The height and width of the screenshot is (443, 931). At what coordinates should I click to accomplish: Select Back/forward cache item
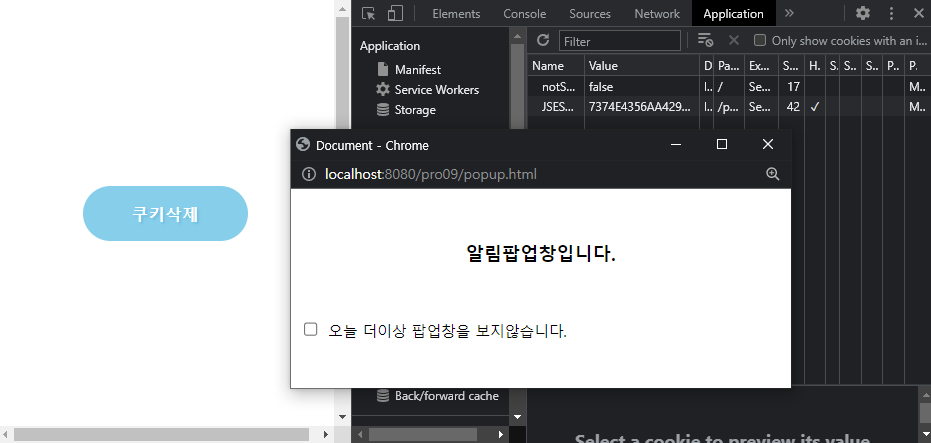point(446,395)
